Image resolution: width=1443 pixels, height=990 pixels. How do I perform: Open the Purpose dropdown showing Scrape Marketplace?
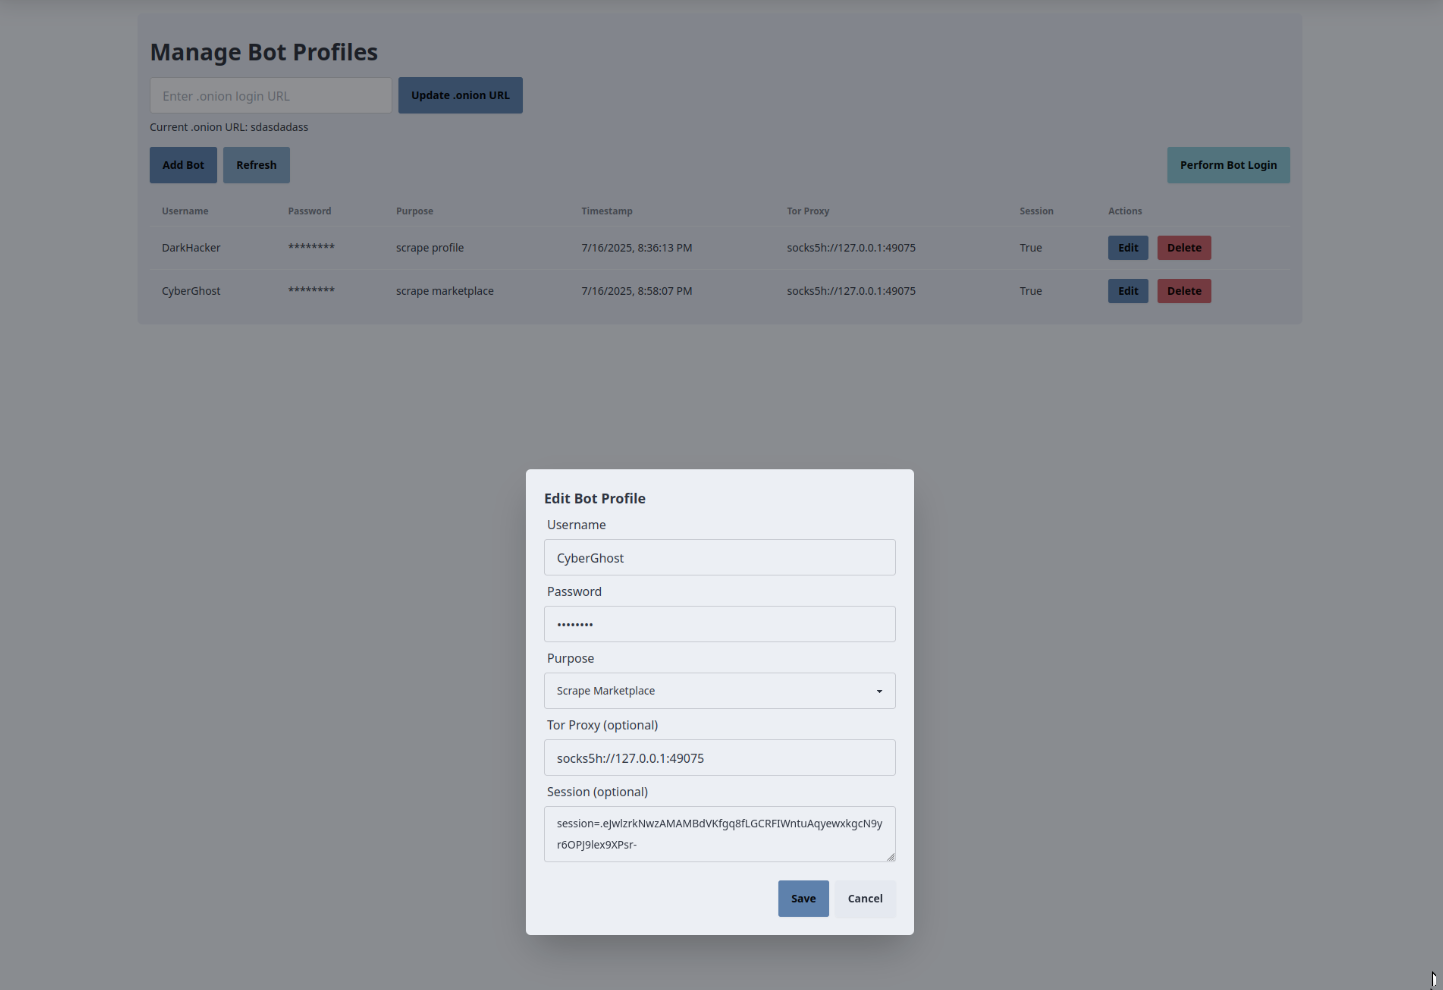(x=719, y=691)
